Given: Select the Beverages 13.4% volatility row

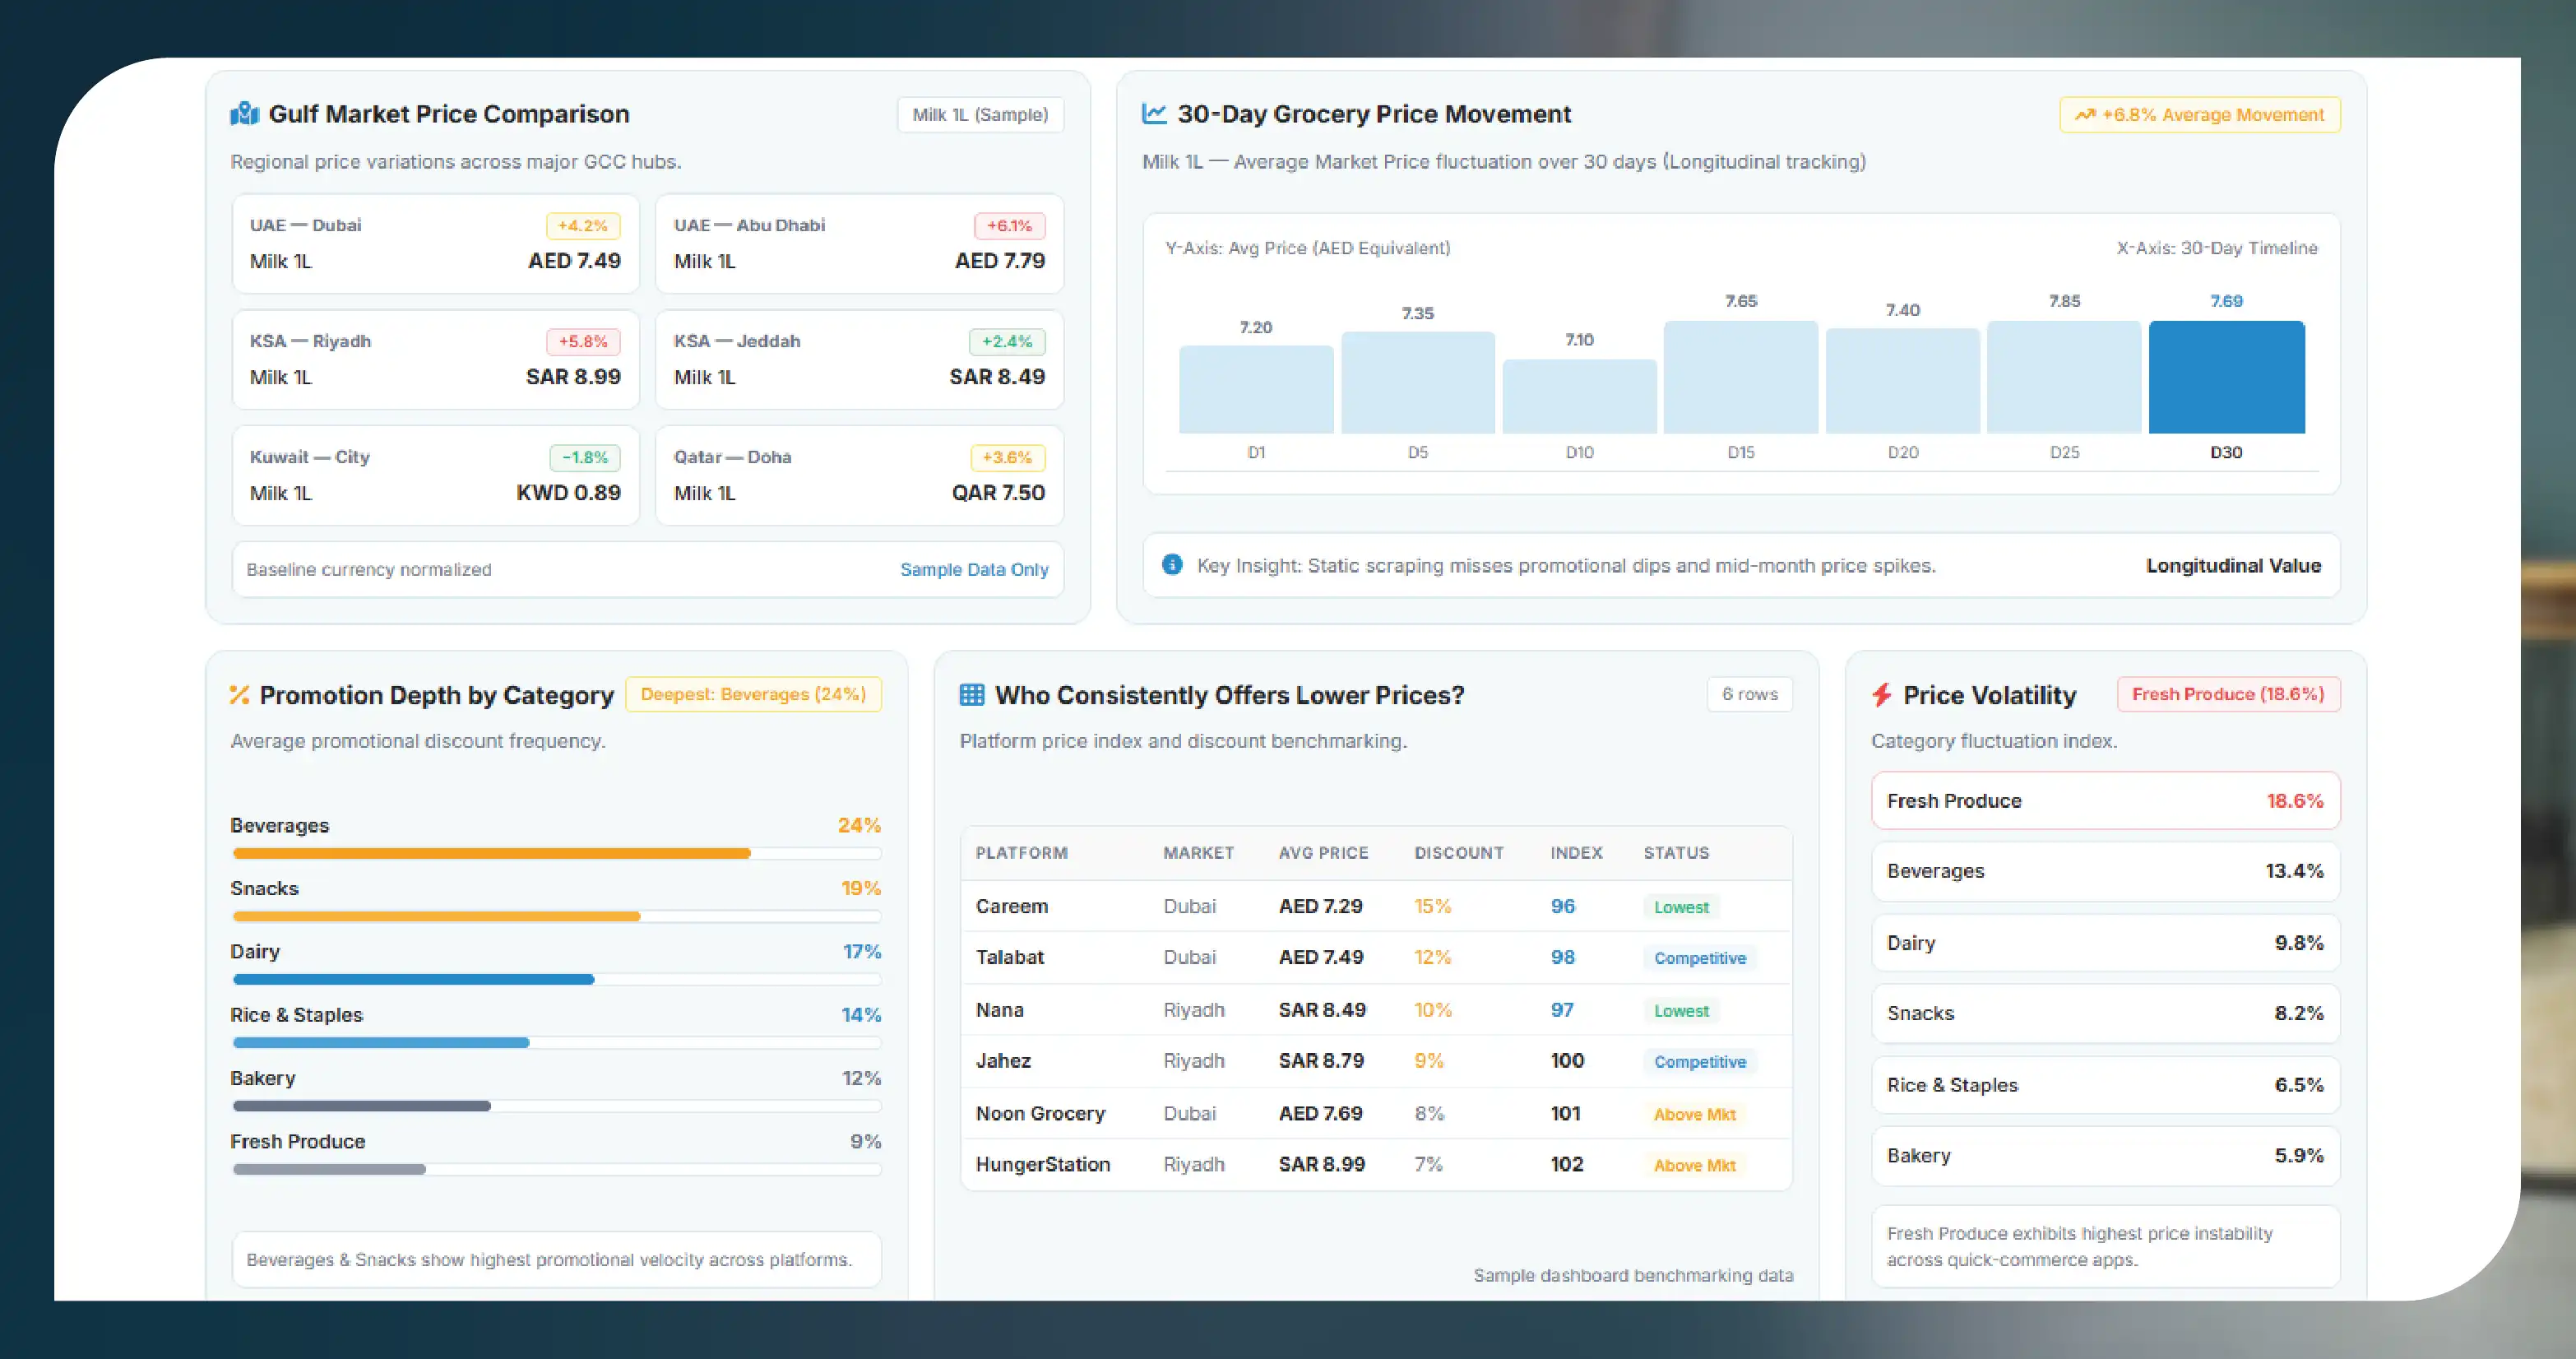Looking at the screenshot, I should click(2105, 871).
